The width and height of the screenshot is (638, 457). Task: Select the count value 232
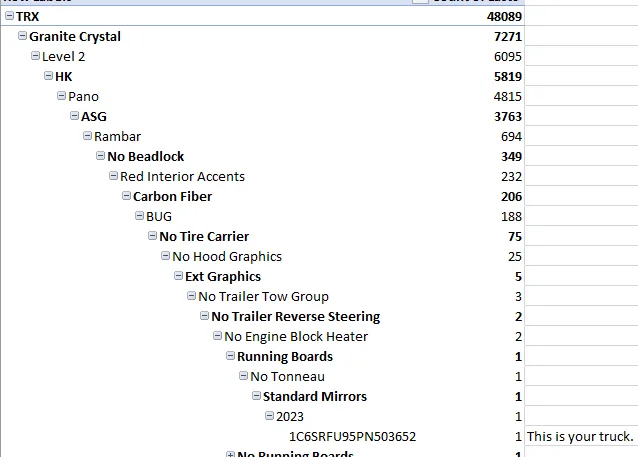coord(511,177)
